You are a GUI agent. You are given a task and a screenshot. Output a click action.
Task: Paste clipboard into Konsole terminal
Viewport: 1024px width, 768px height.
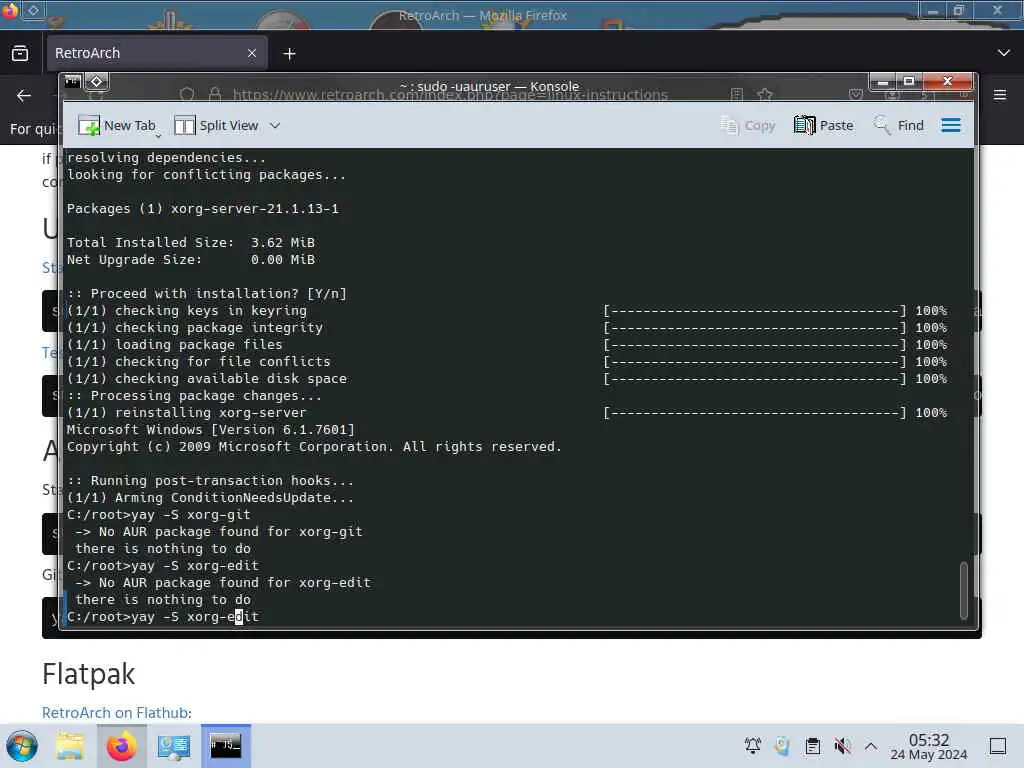tap(824, 125)
